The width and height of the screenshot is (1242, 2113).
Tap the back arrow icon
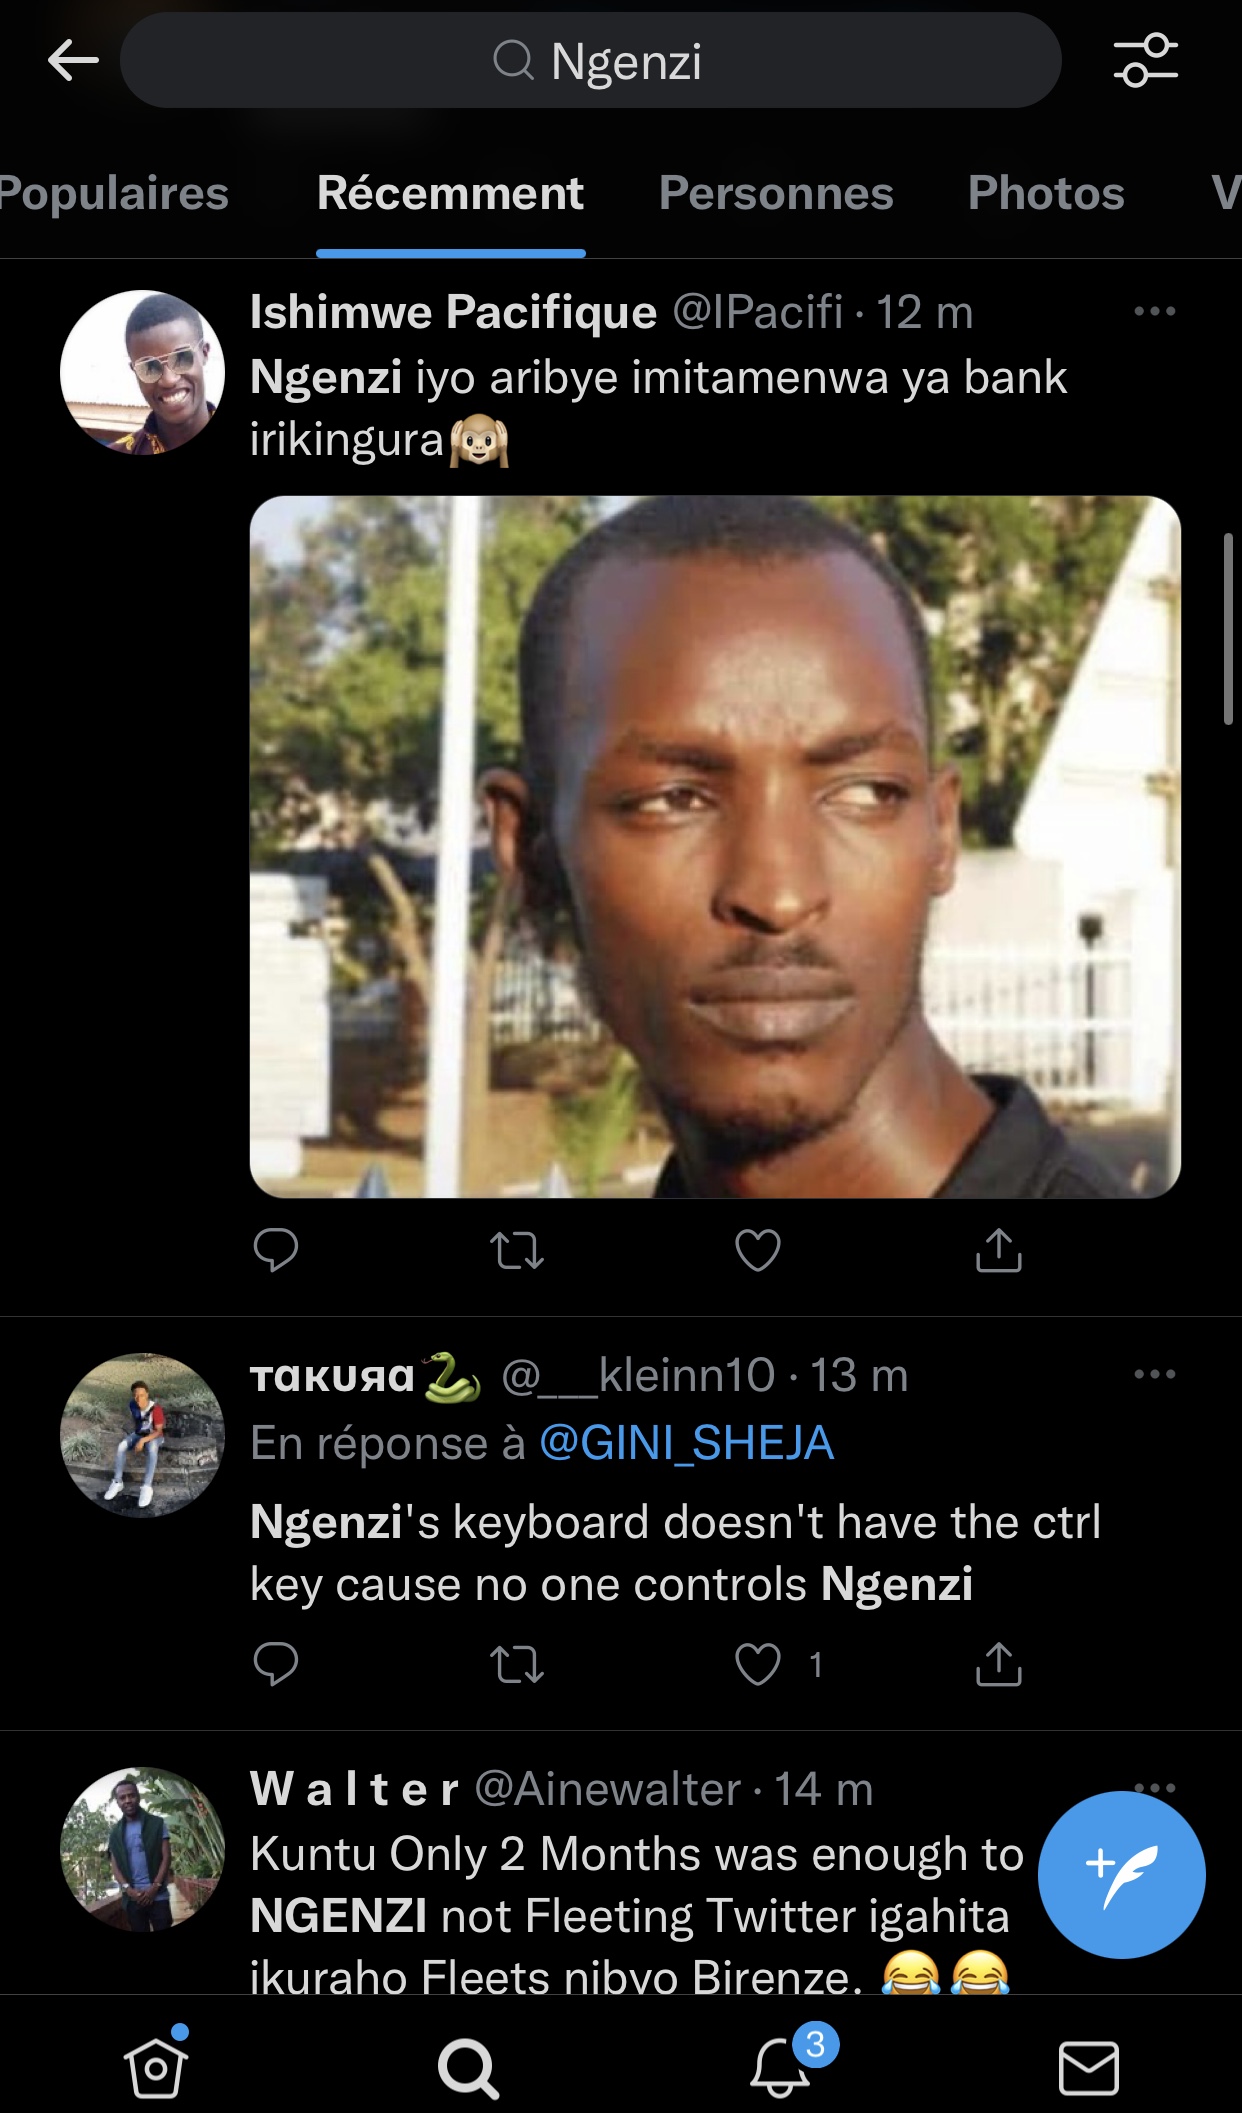pos(73,61)
